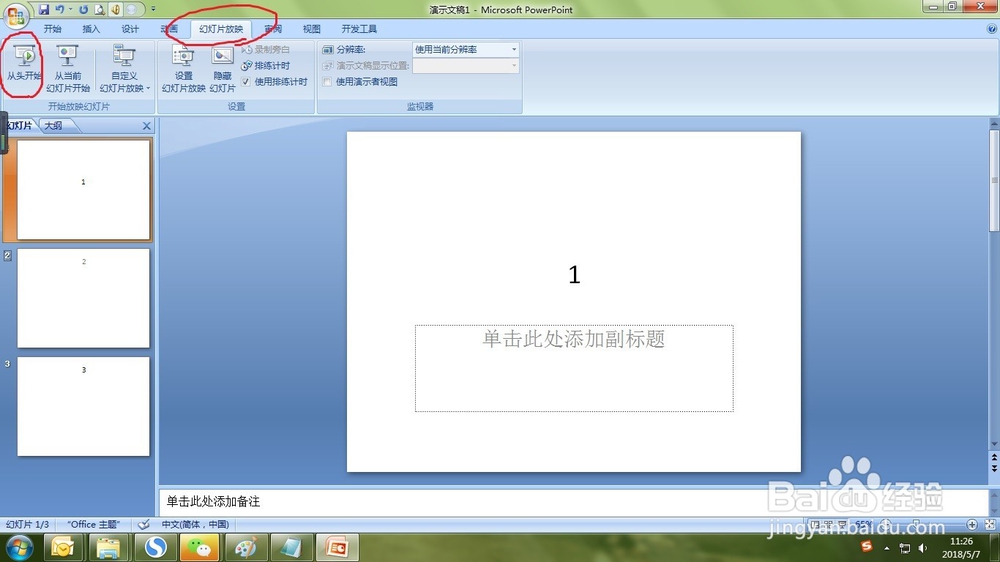Start slideshow 从头开始 from beginning
The width and height of the screenshot is (1000, 562).
(24, 63)
